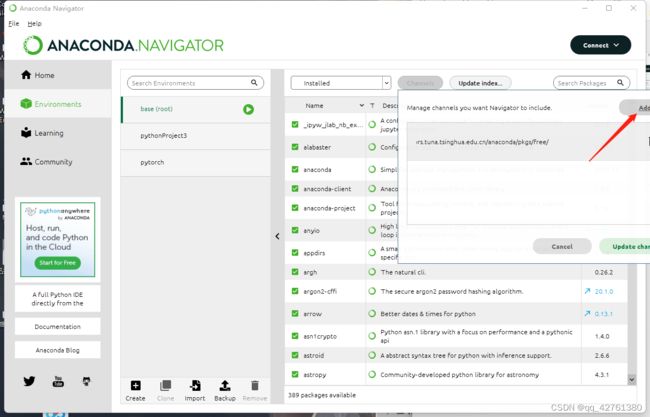Click the Clone environment icon
Viewport: 650px width, 417px height.
point(165,386)
